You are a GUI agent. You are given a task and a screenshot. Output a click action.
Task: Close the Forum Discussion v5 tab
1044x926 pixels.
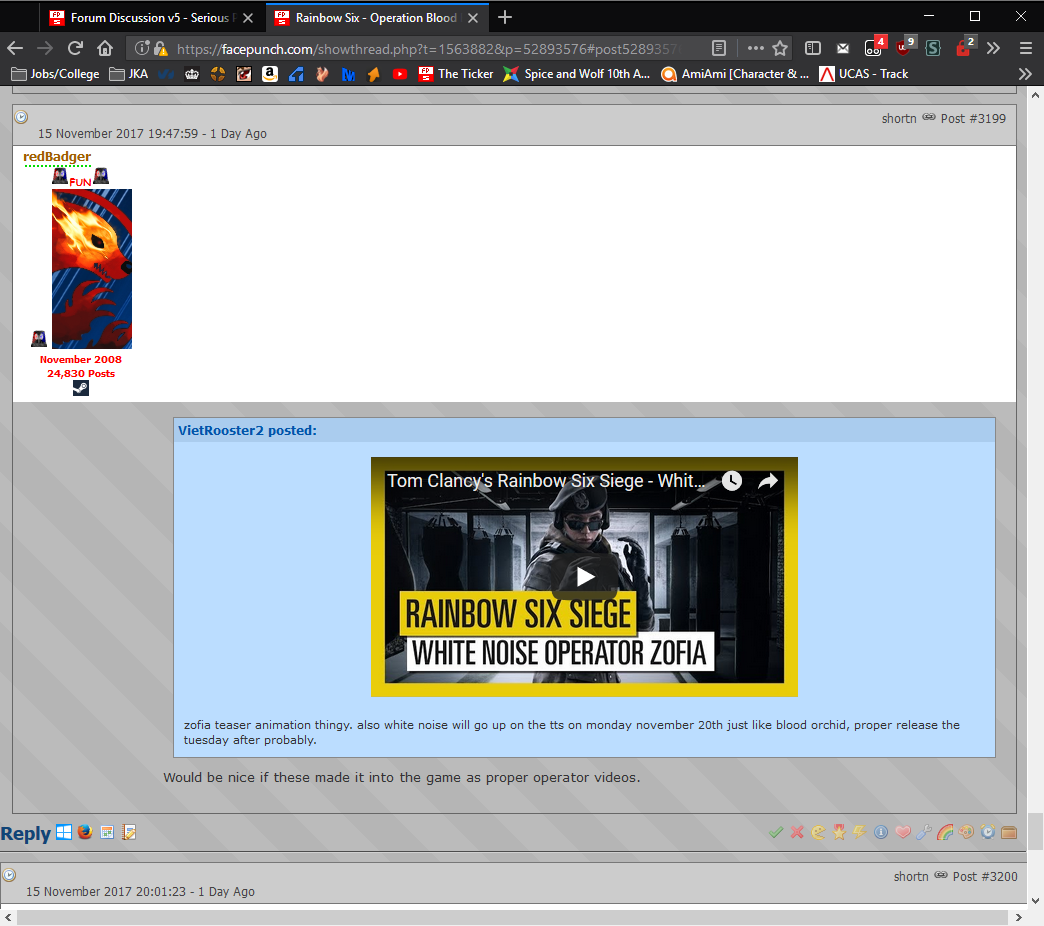point(248,18)
